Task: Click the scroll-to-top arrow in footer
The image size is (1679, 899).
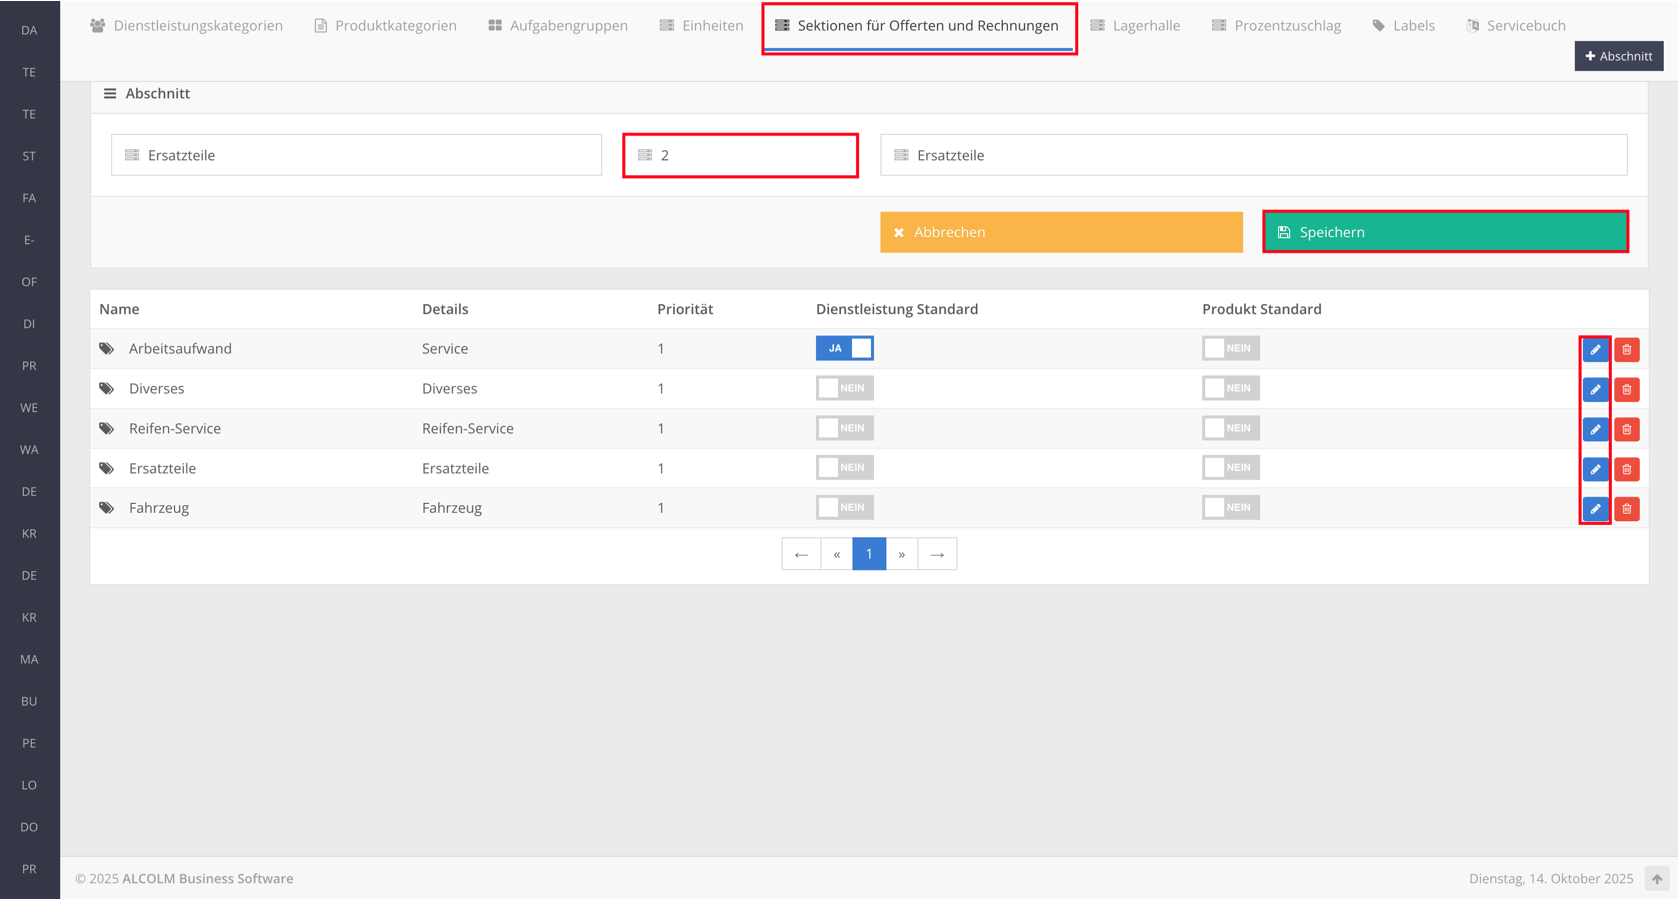Action: pyautogui.click(x=1657, y=879)
